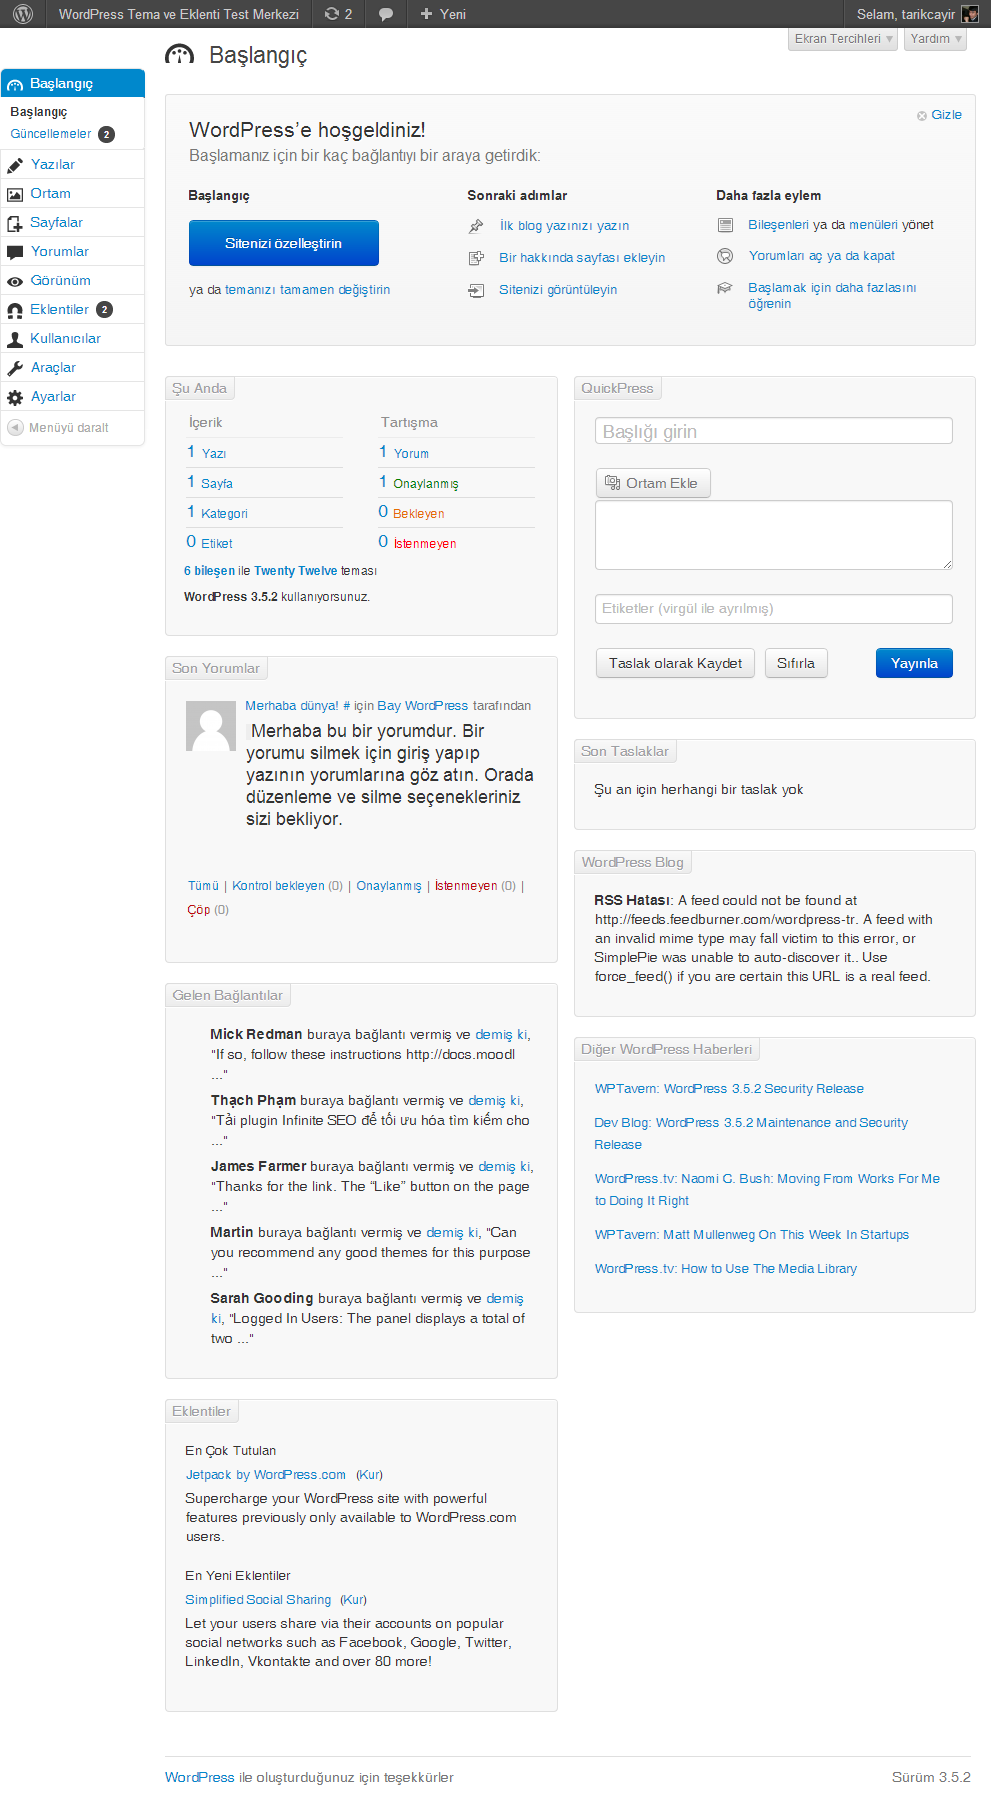The height and width of the screenshot is (1797, 991).
Task: Click the dashboard gauge icon beside Başlangıç heading
Action: [x=180, y=55]
